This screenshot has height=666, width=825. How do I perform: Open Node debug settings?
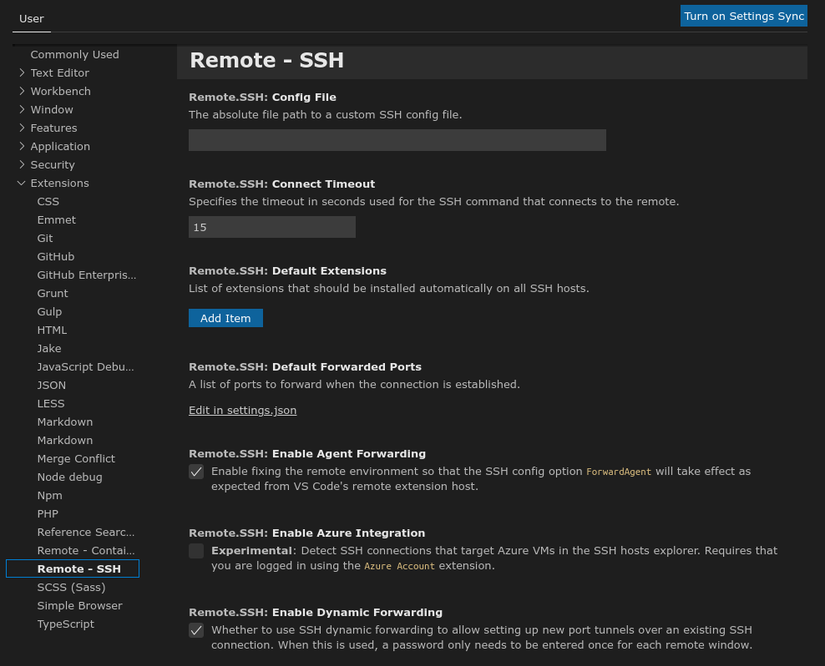coord(67,477)
